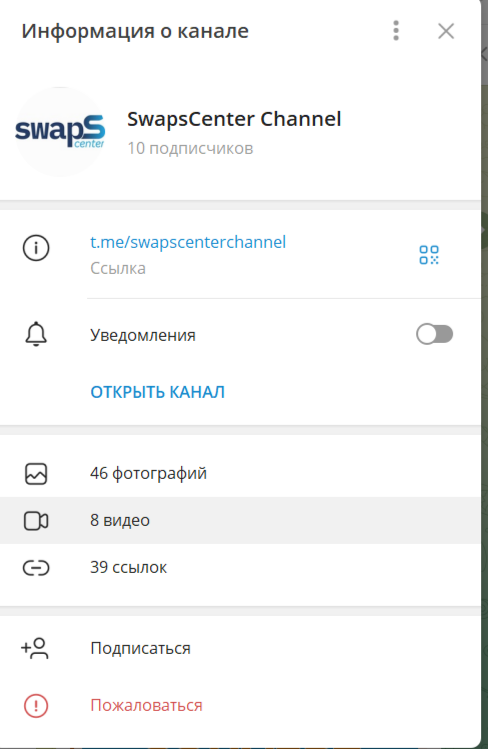Viewport: 488px width, 749px height.
Task: Open 8 видео shared videos
Action: (240, 520)
